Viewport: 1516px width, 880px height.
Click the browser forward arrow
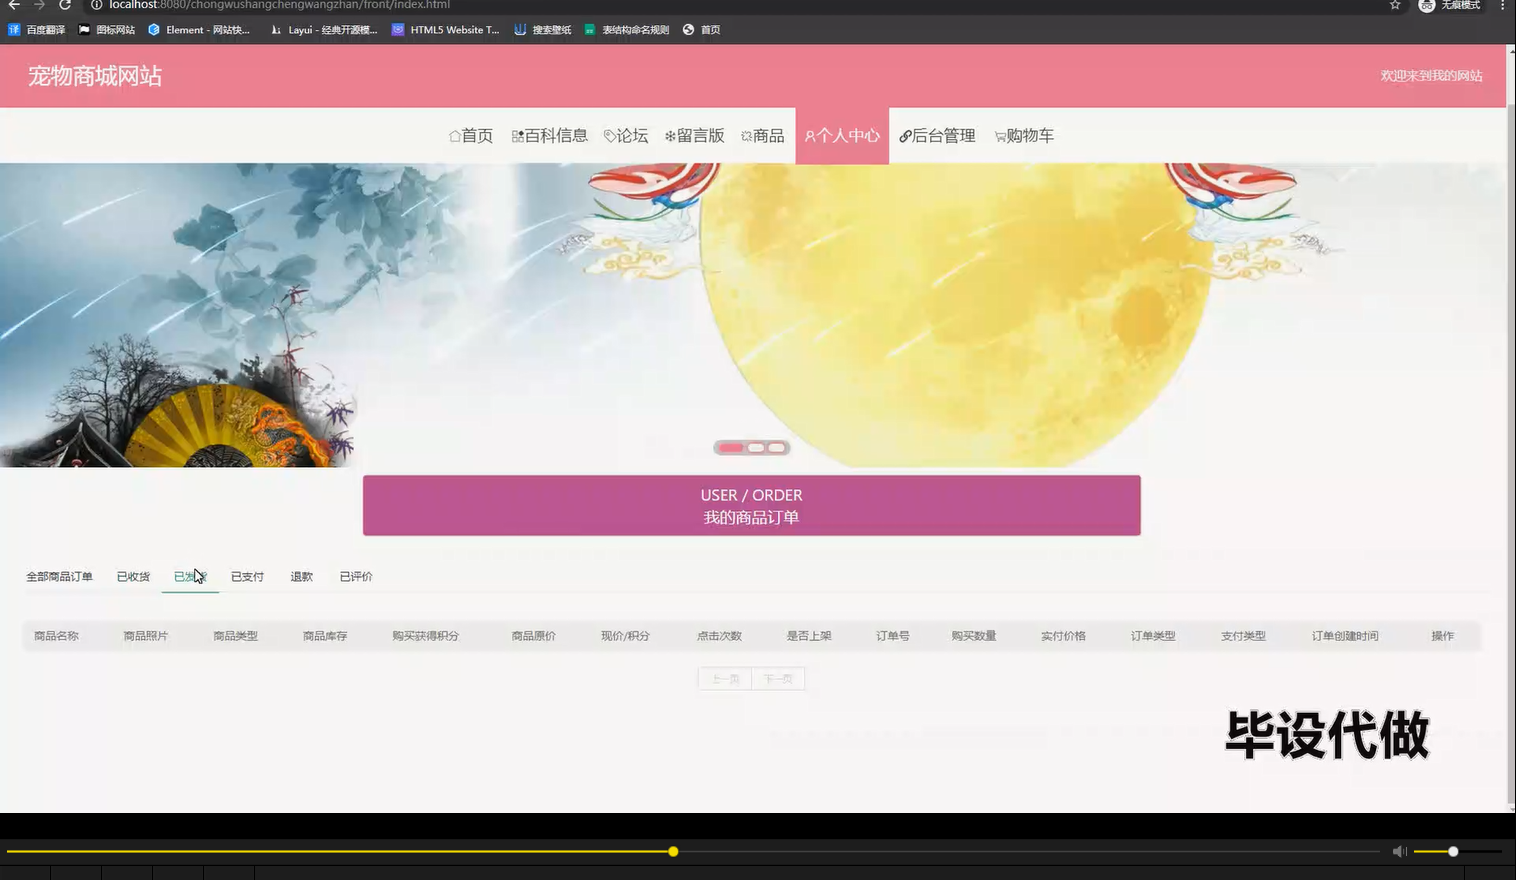coord(40,5)
